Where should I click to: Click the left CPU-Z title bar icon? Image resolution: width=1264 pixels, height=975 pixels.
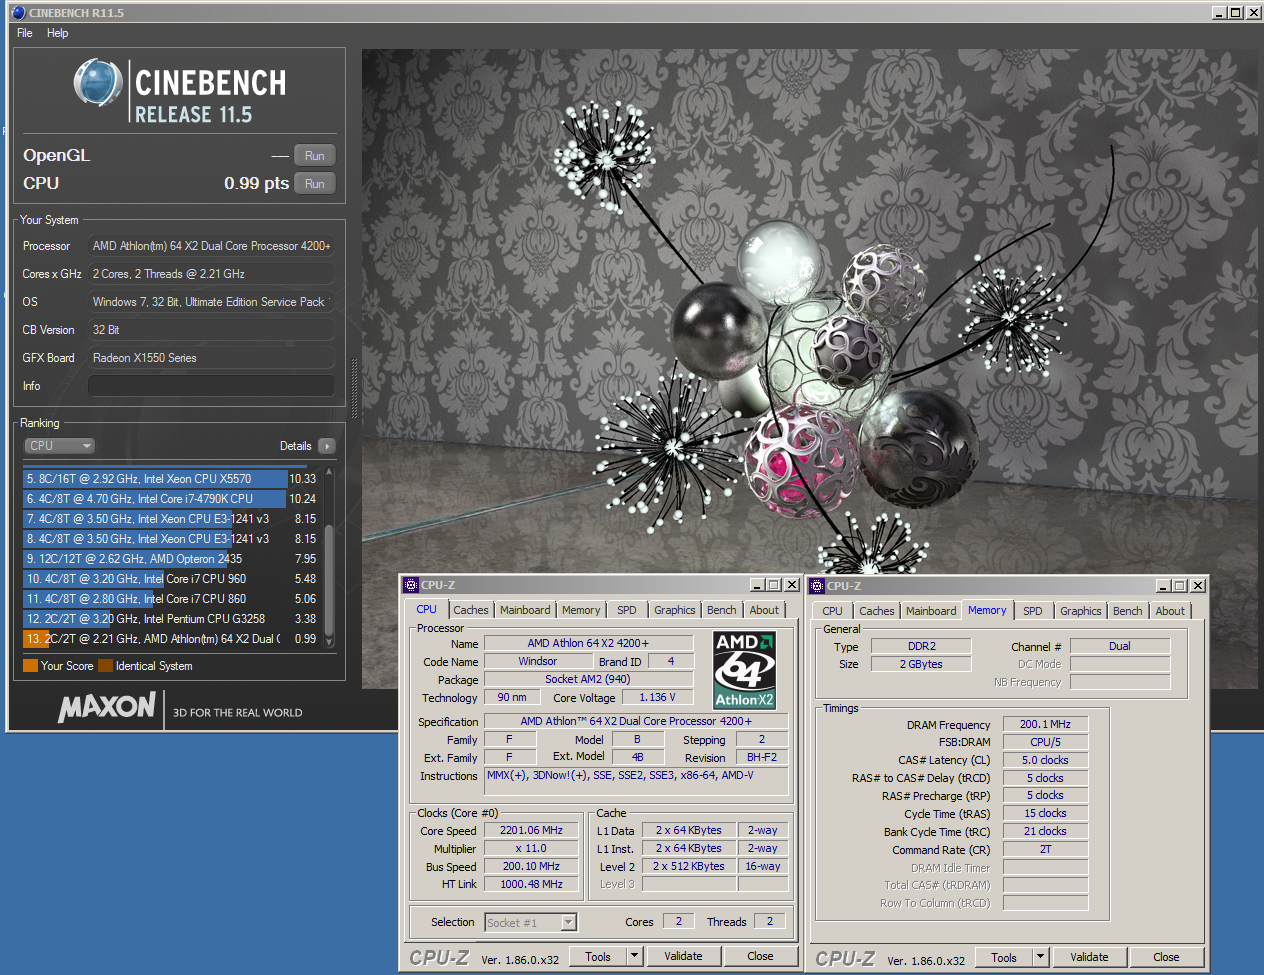tap(410, 585)
